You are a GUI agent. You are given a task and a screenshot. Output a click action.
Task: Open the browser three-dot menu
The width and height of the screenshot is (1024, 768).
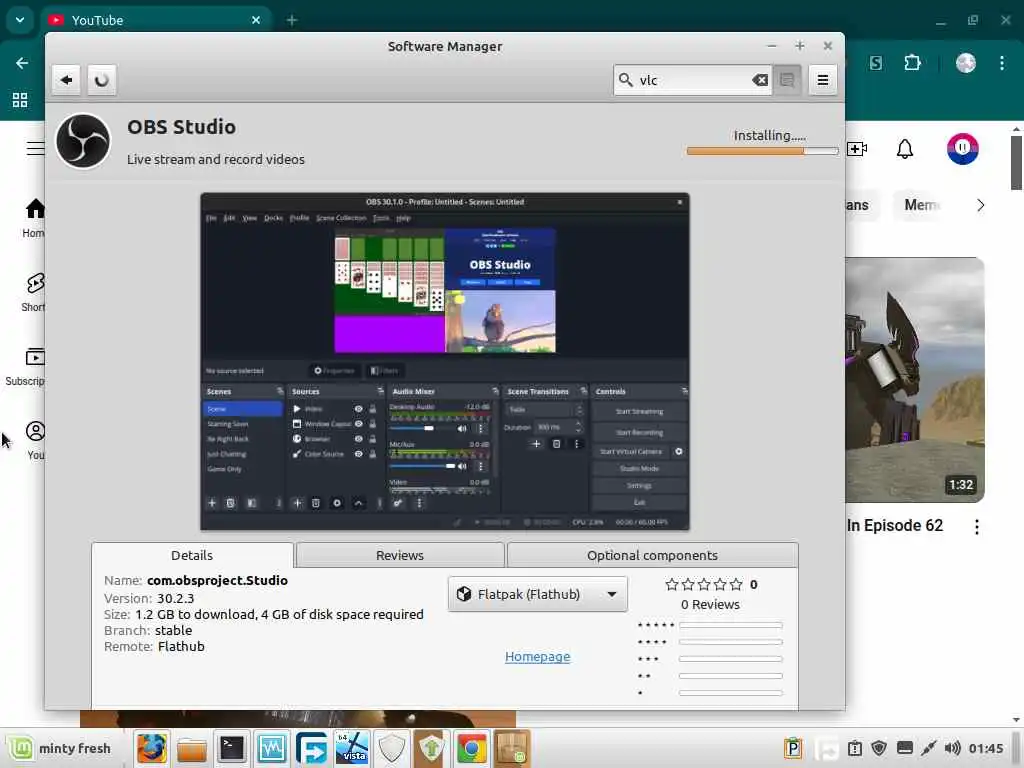click(x=1002, y=63)
